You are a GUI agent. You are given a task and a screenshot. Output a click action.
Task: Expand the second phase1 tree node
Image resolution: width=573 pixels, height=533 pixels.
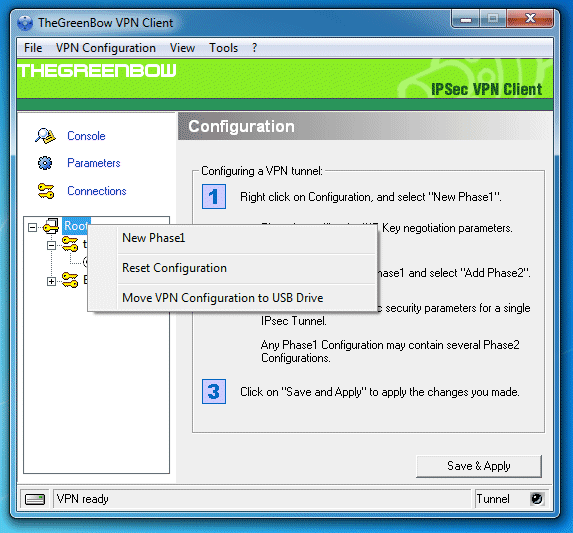[x=52, y=281]
